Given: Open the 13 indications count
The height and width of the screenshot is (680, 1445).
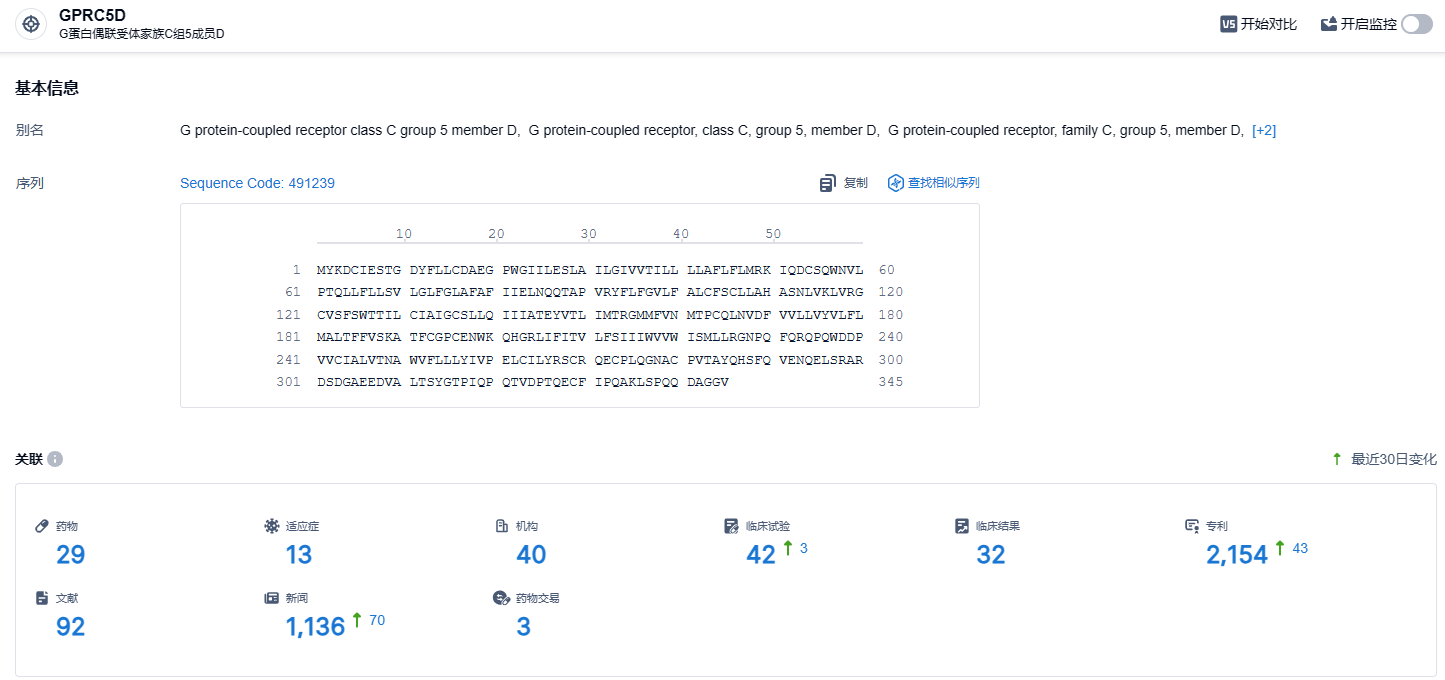Looking at the screenshot, I should [298, 554].
